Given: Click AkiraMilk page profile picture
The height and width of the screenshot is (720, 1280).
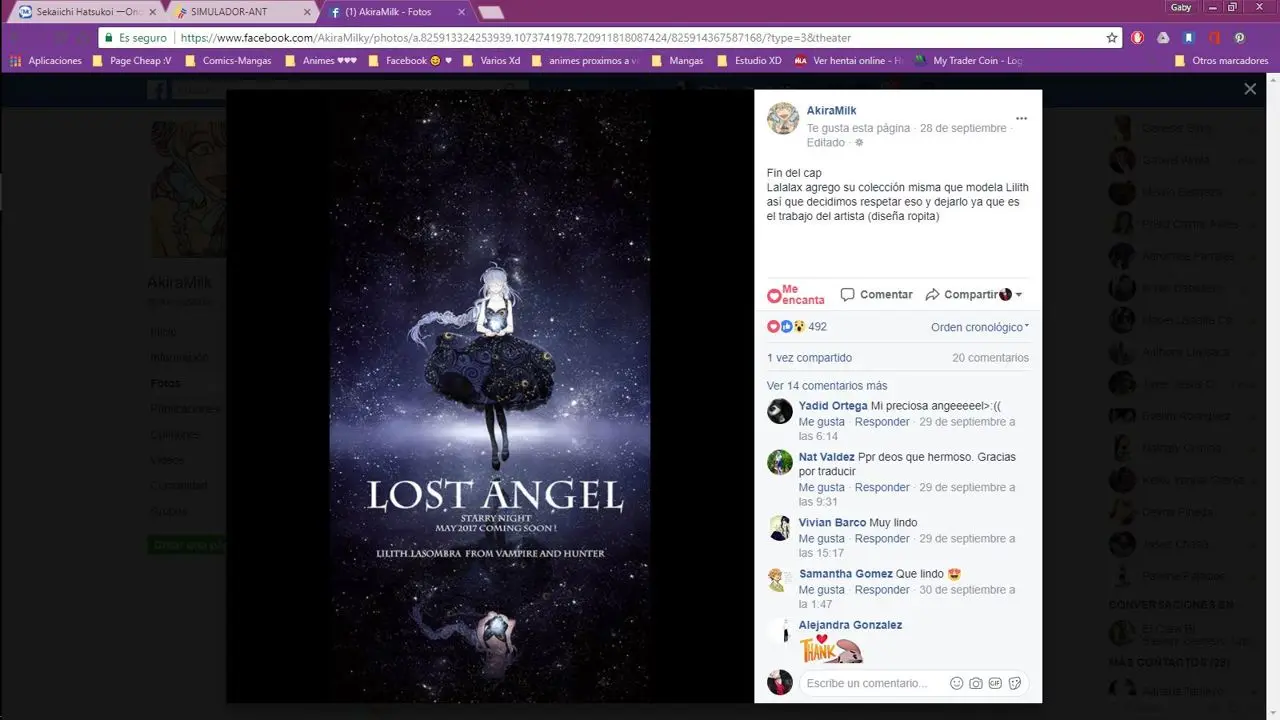Looking at the screenshot, I should [x=783, y=118].
